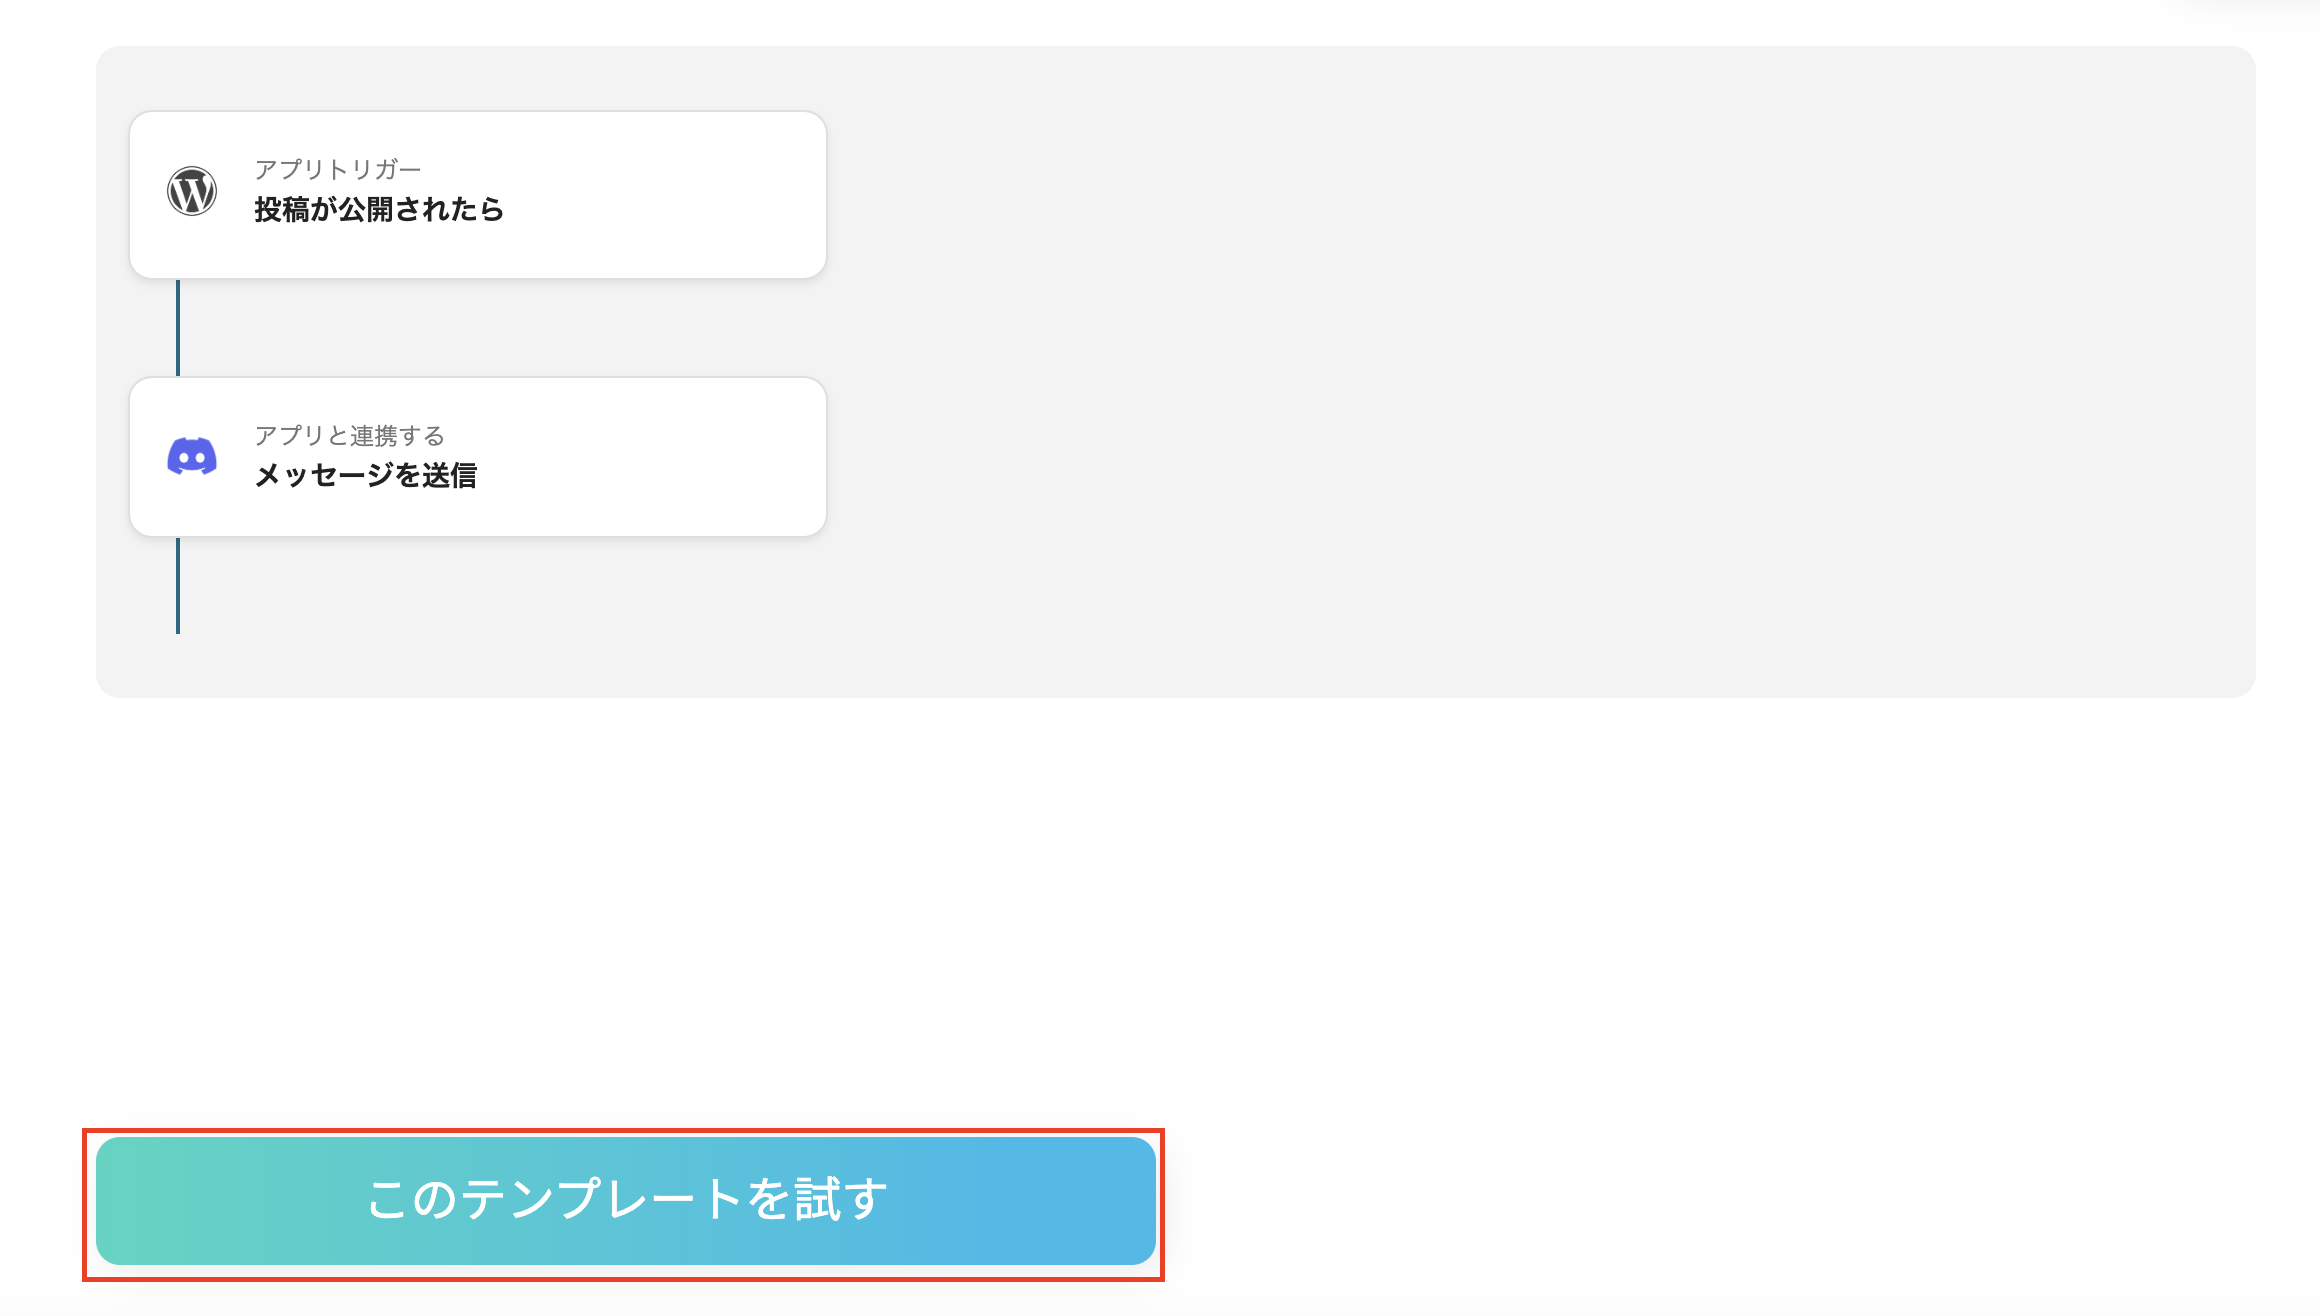2320x1316 pixels.
Task: Click the connector line between steps
Action: 178,325
